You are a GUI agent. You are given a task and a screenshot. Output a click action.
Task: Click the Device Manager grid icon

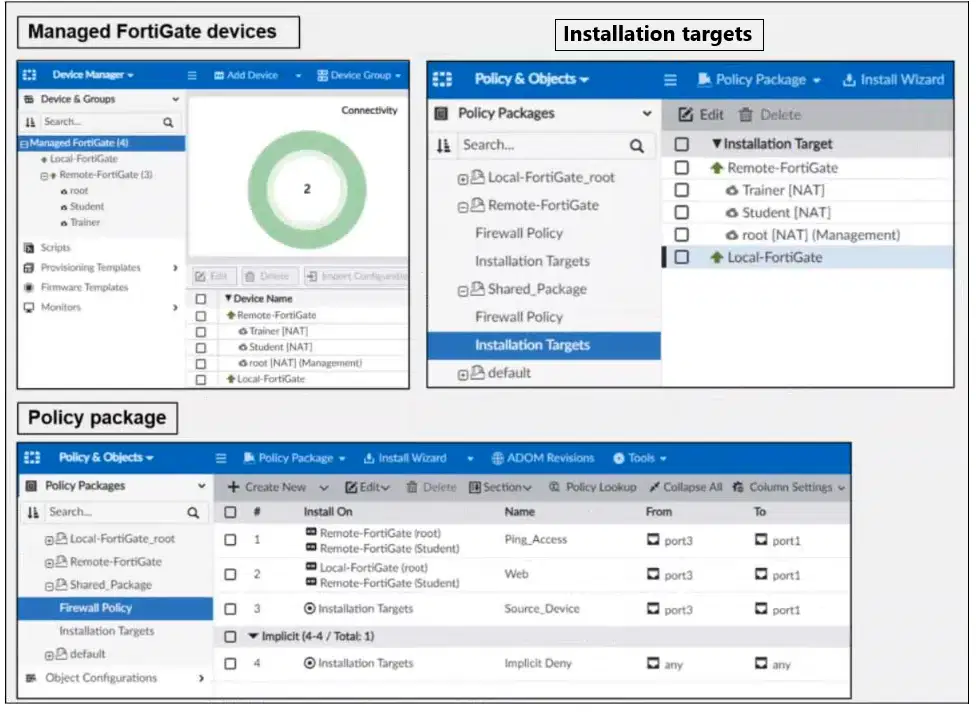[x=29, y=75]
